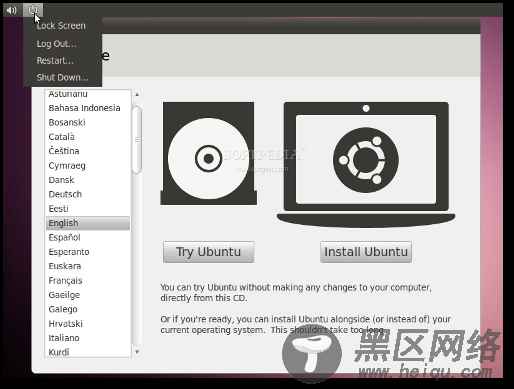Select the highlighted English entry
The image size is (514, 389).
pos(88,223)
